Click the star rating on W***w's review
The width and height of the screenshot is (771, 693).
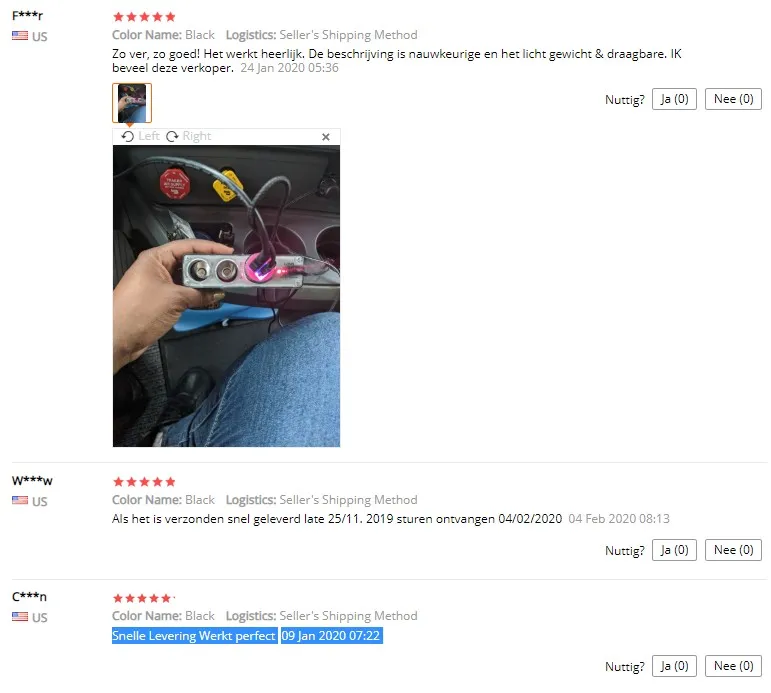tap(144, 482)
